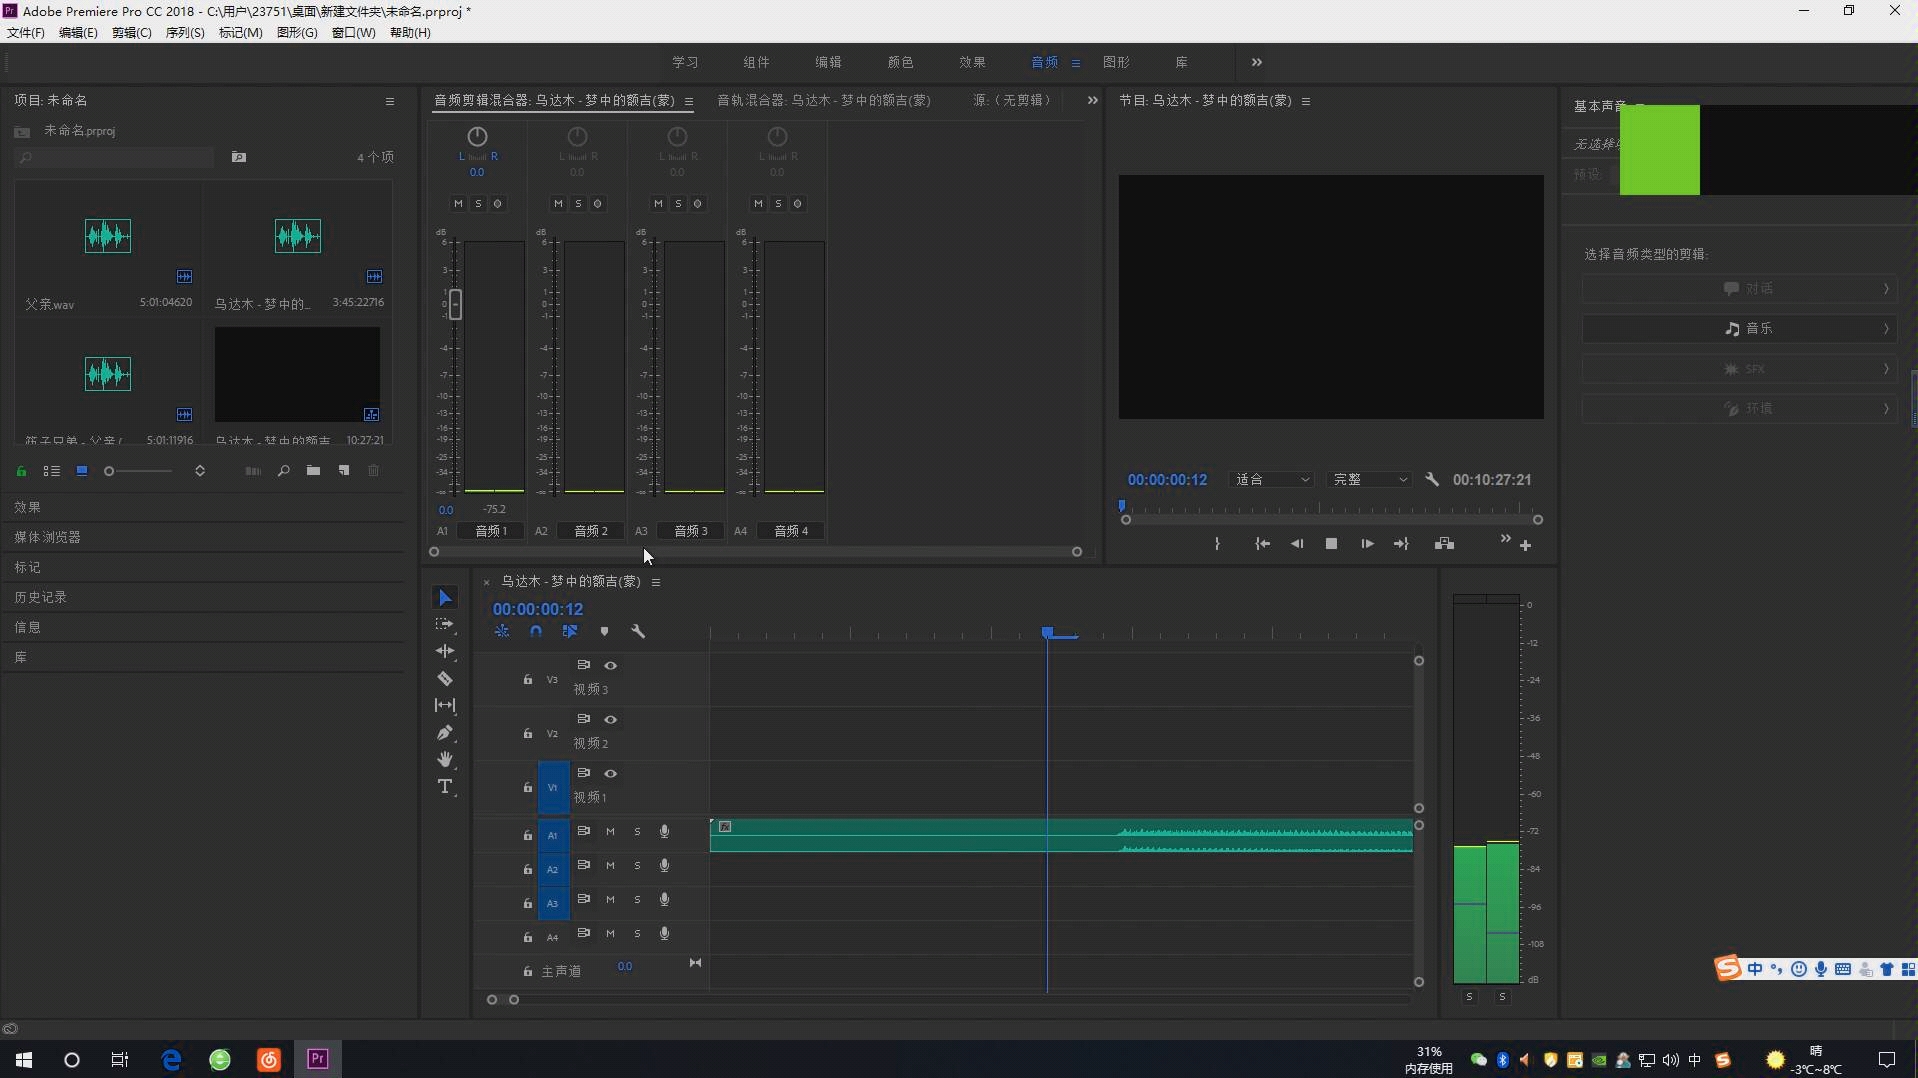Image resolution: width=1918 pixels, height=1078 pixels.
Task: Open the 标记 panel
Action: click(x=28, y=567)
